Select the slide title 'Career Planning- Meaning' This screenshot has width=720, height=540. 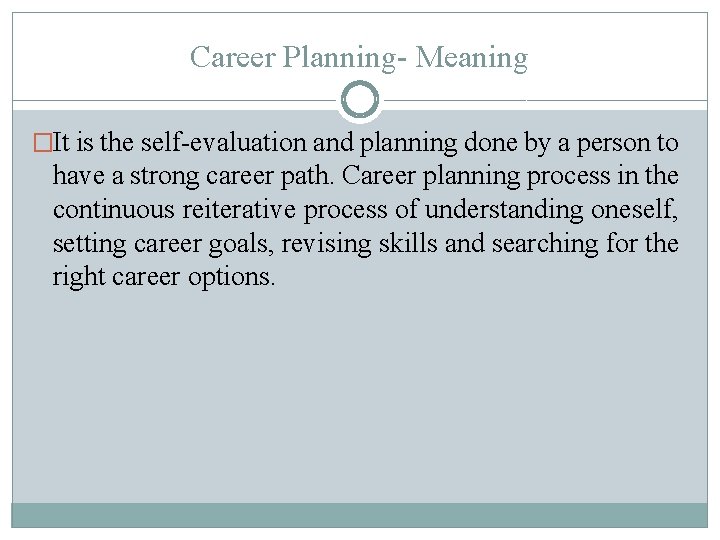(x=359, y=58)
